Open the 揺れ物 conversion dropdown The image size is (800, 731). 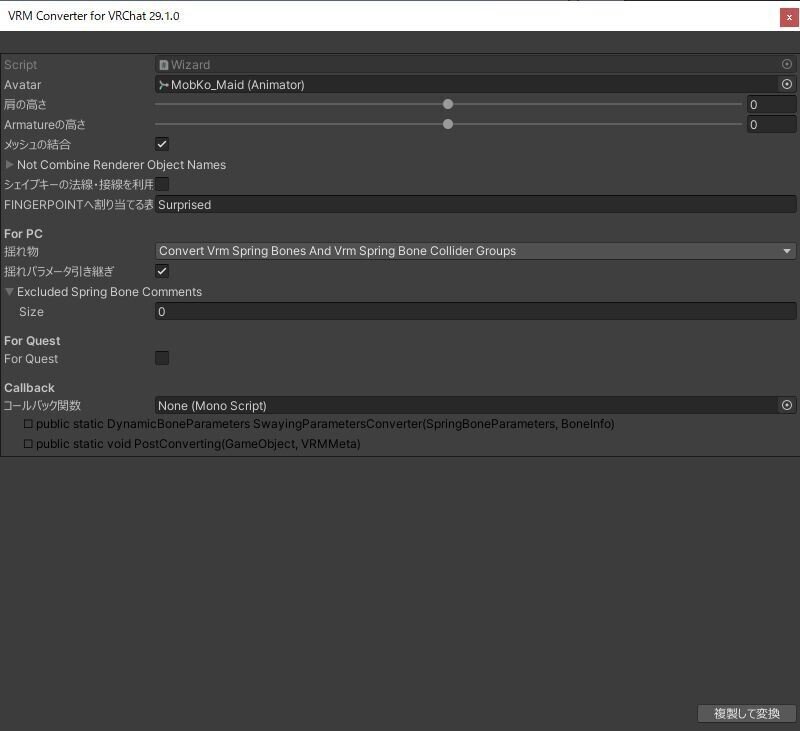click(x=476, y=251)
